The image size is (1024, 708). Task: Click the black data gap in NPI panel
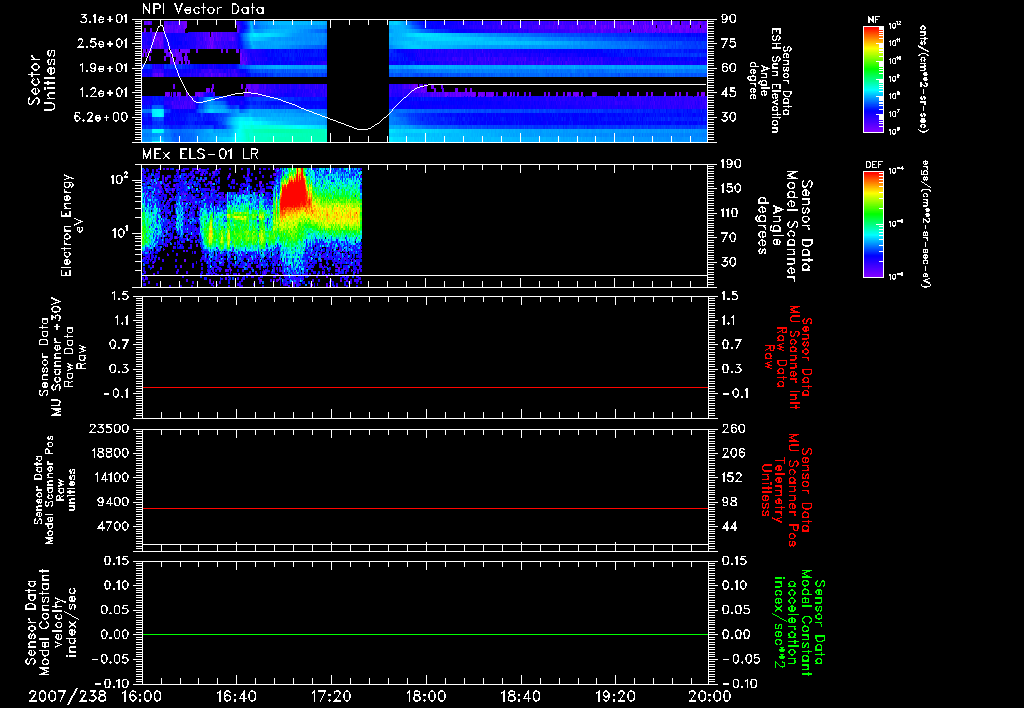[x=358, y=80]
